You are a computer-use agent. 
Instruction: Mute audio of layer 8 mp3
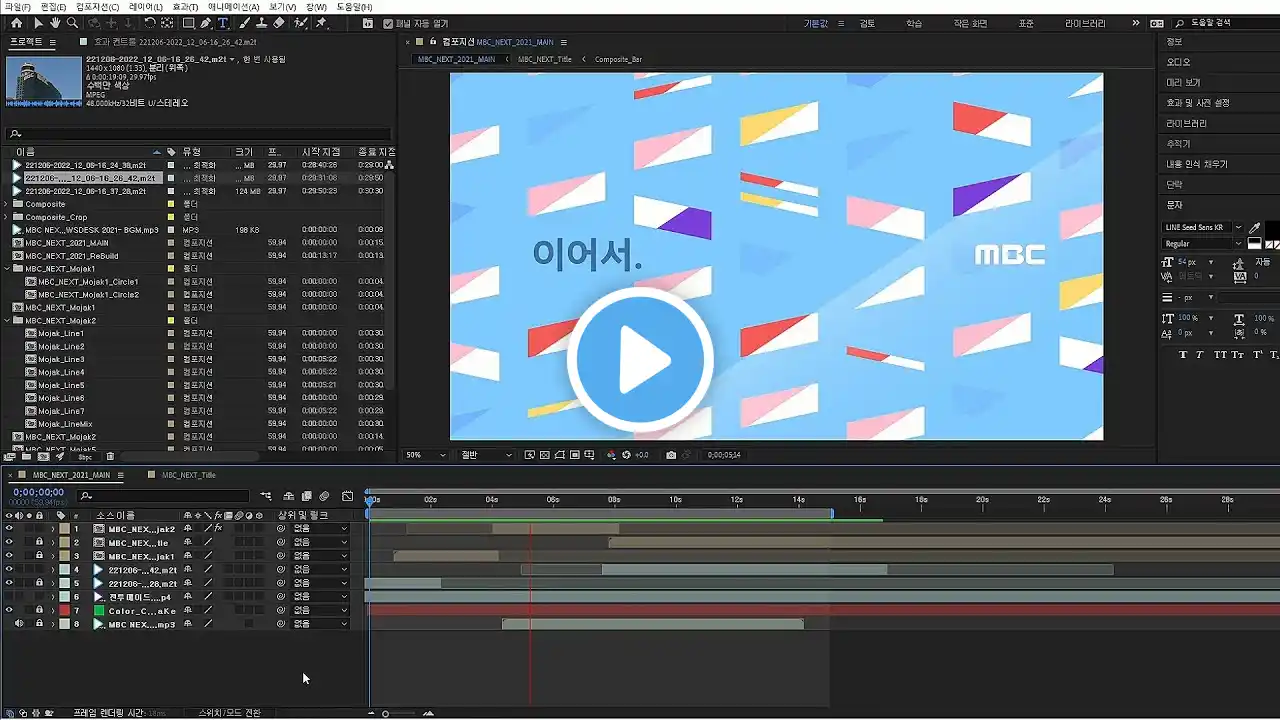[x=19, y=624]
